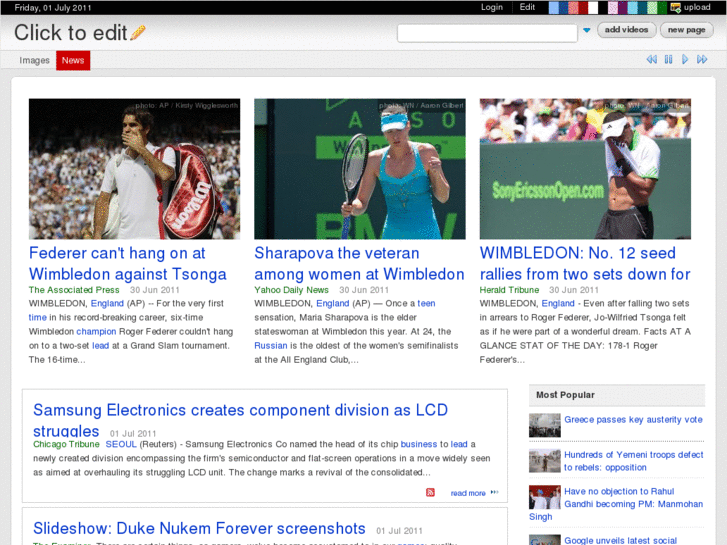The height and width of the screenshot is (545, 727).
Task: Open Google unveils latest social story
Action: click(620, 540)
